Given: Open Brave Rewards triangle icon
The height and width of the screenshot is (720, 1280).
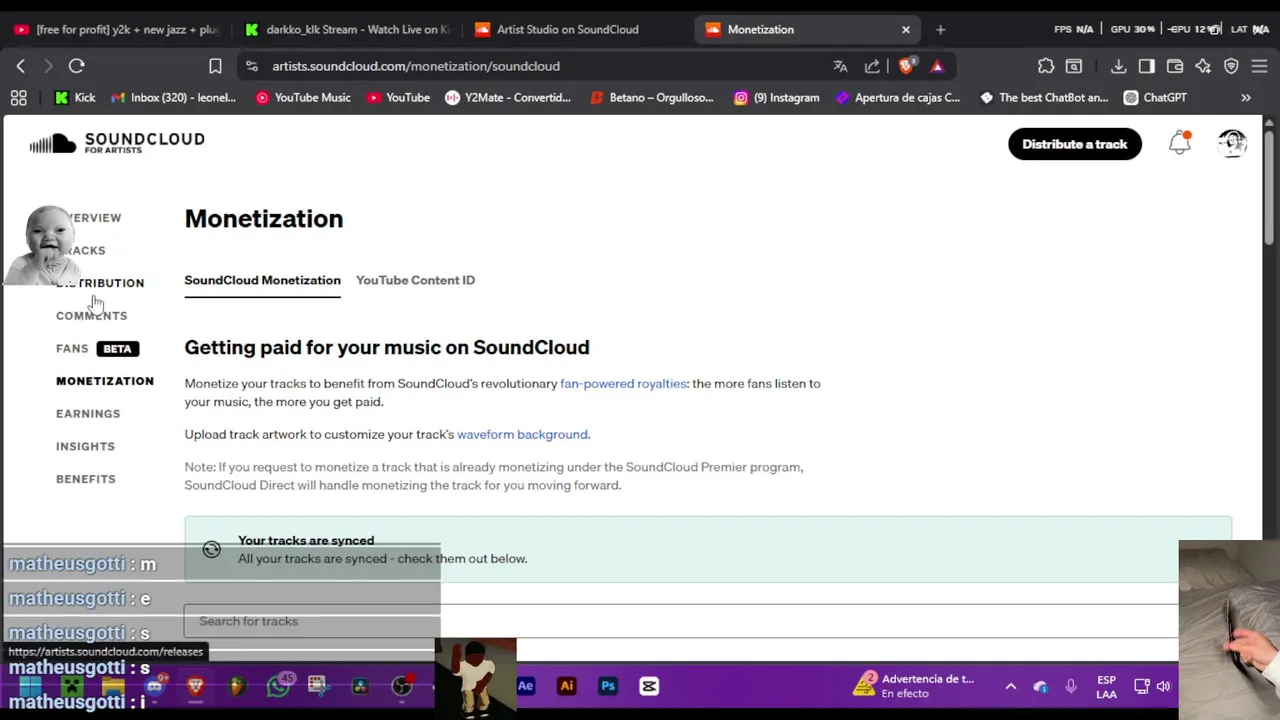Looking at the screenshot, I should [937, 66].
